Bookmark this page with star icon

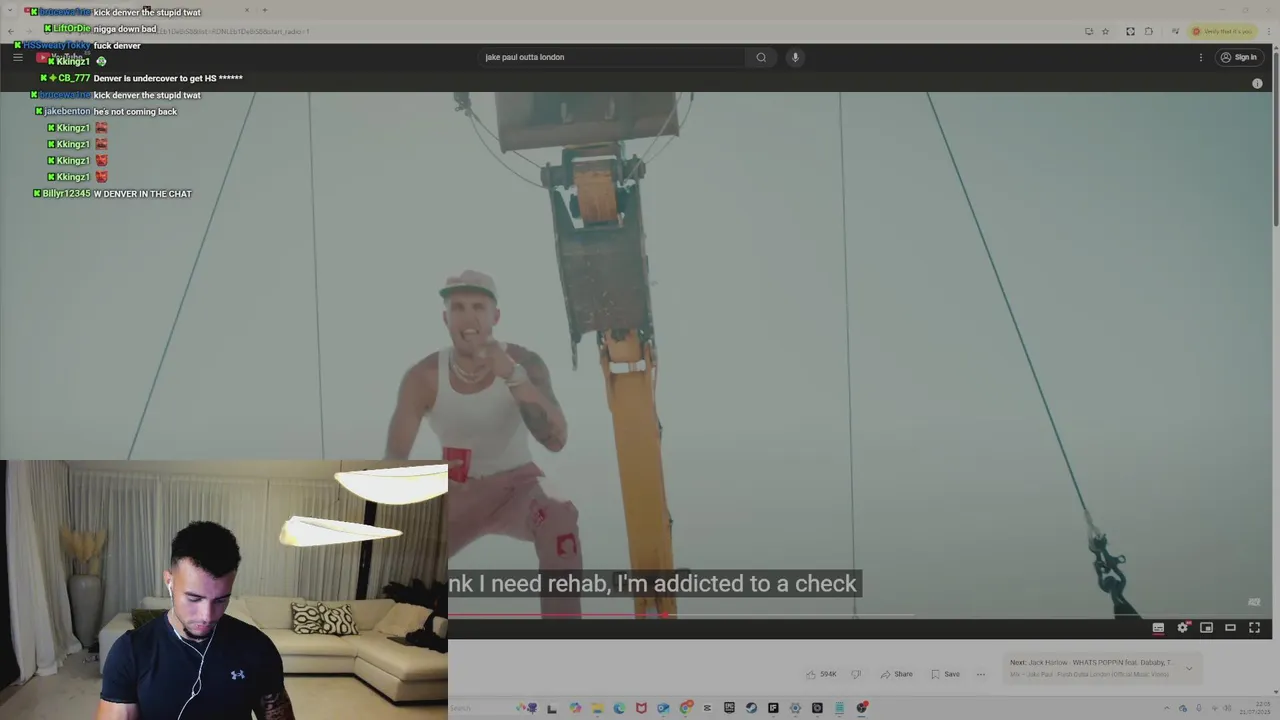click(x=1105, y=31)
